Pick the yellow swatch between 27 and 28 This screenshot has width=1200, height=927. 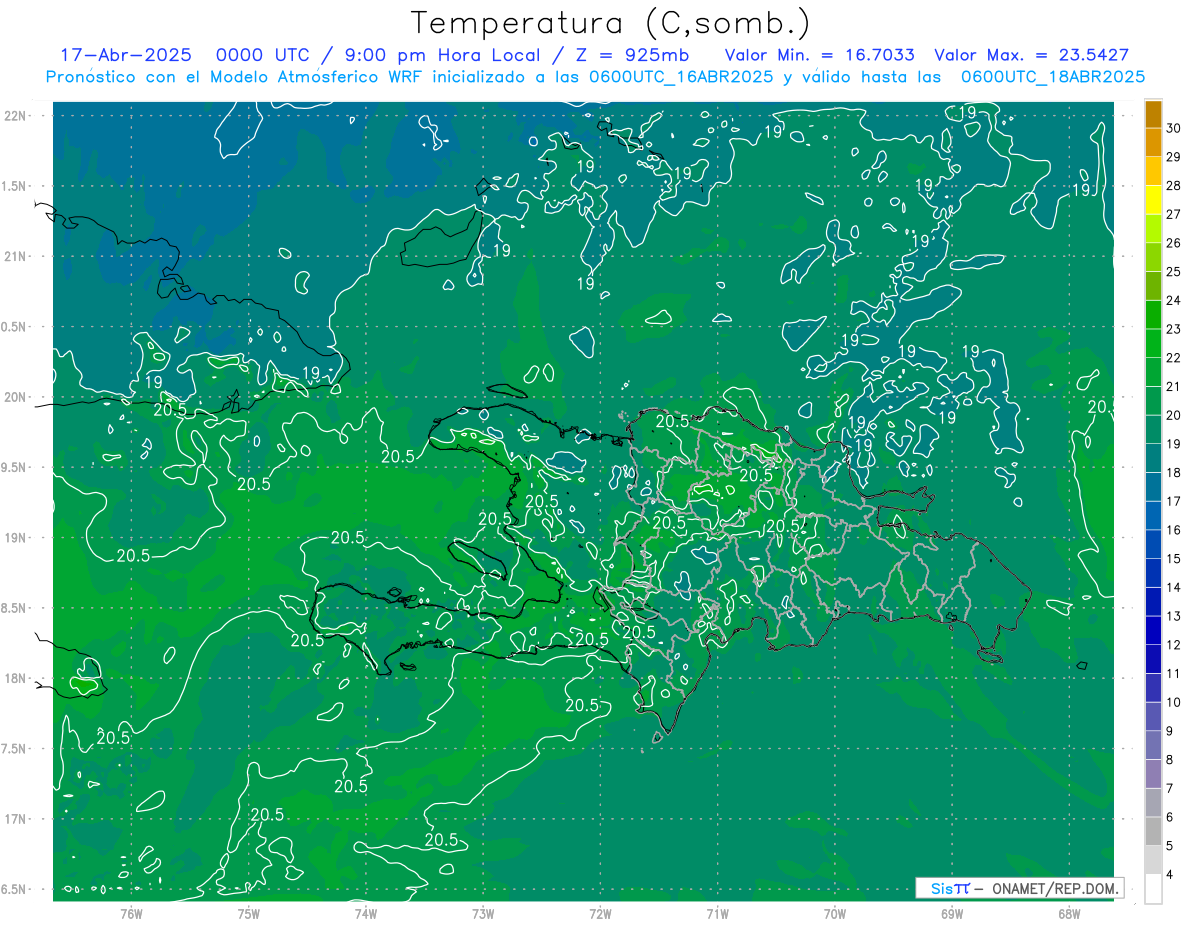(x=1153, y=200)
